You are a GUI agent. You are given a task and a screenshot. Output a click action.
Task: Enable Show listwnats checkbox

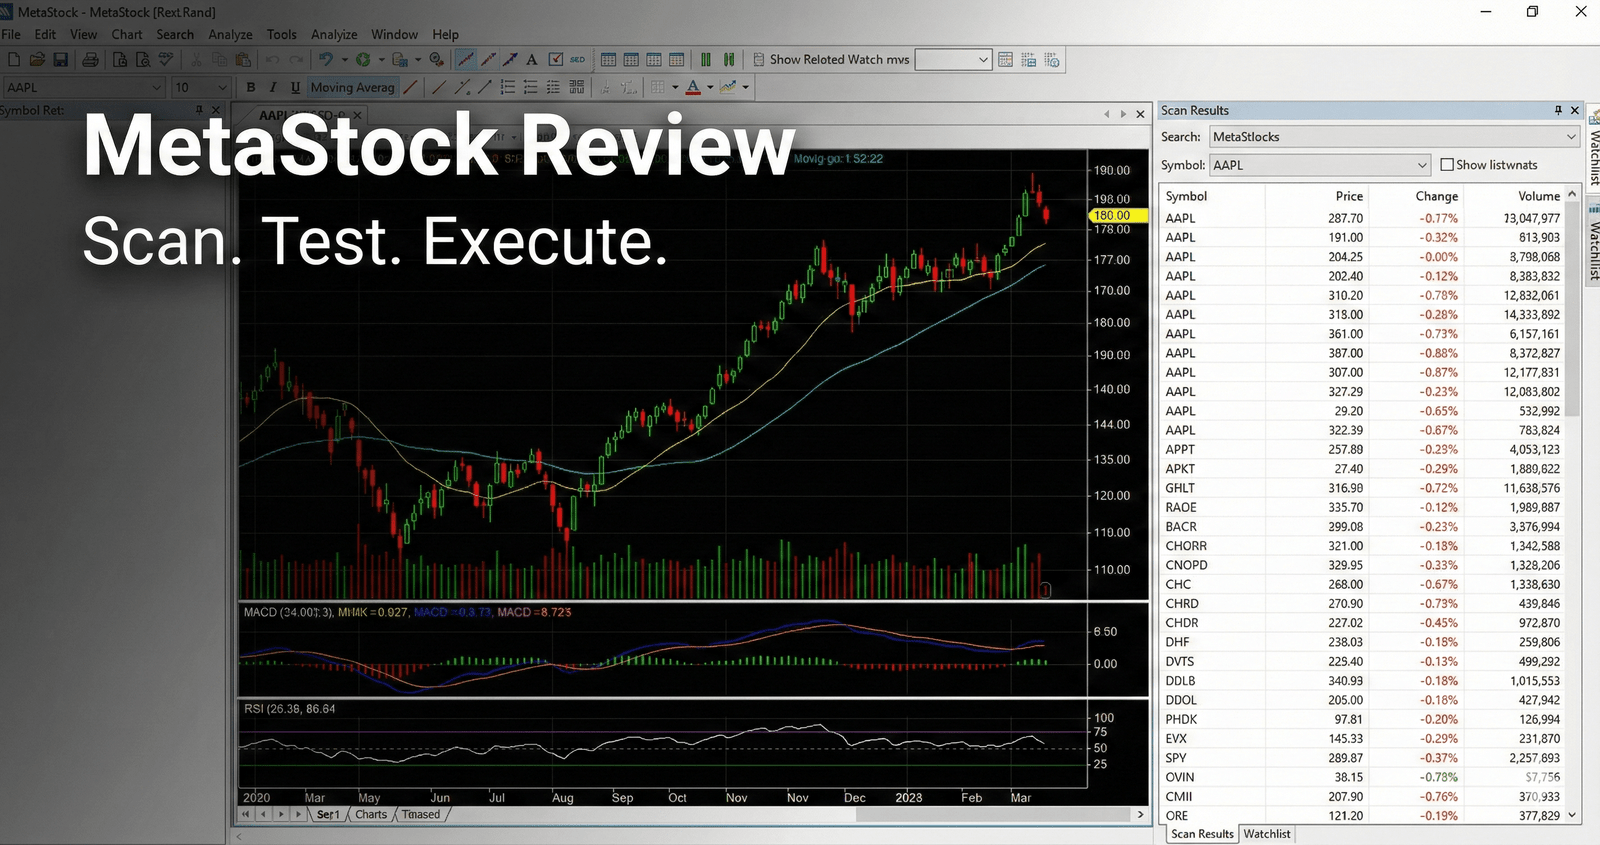[x=1447, y=165]
